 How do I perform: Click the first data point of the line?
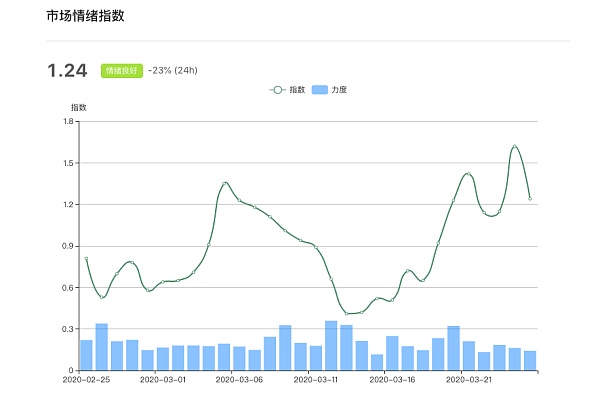point(86,259)
